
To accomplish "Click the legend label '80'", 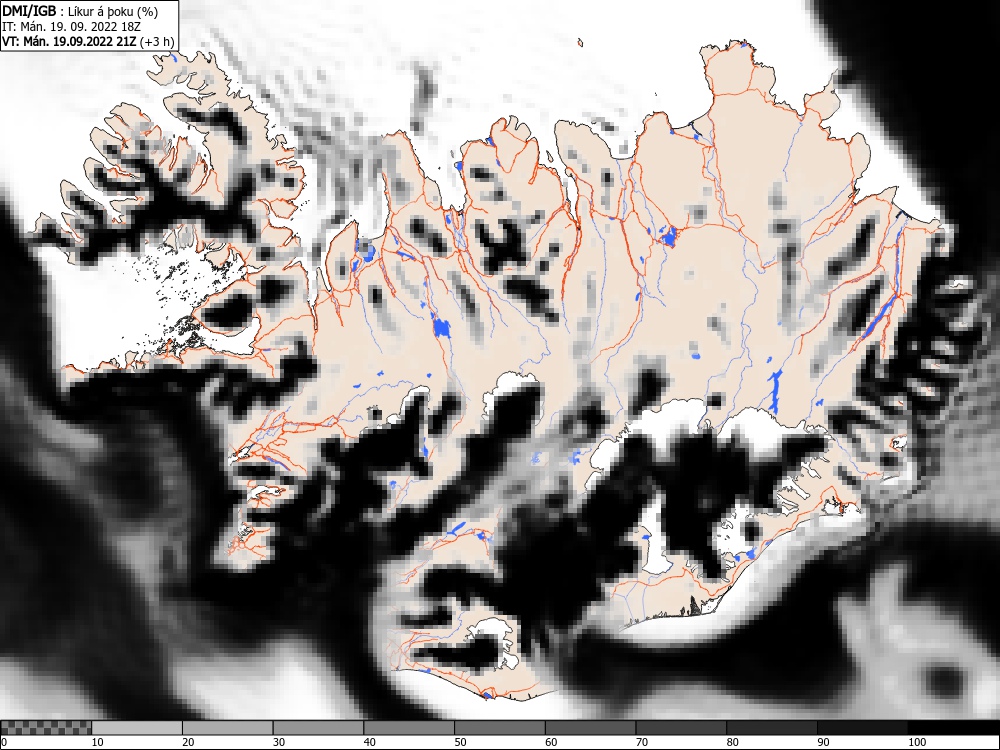I will coord(732,742).
